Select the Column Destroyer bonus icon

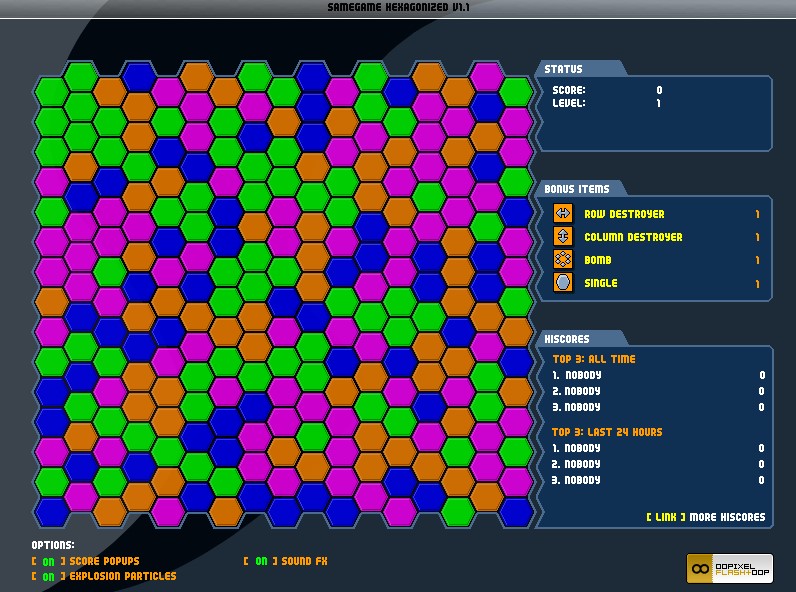pyautogui.click(x=562, y=237)
